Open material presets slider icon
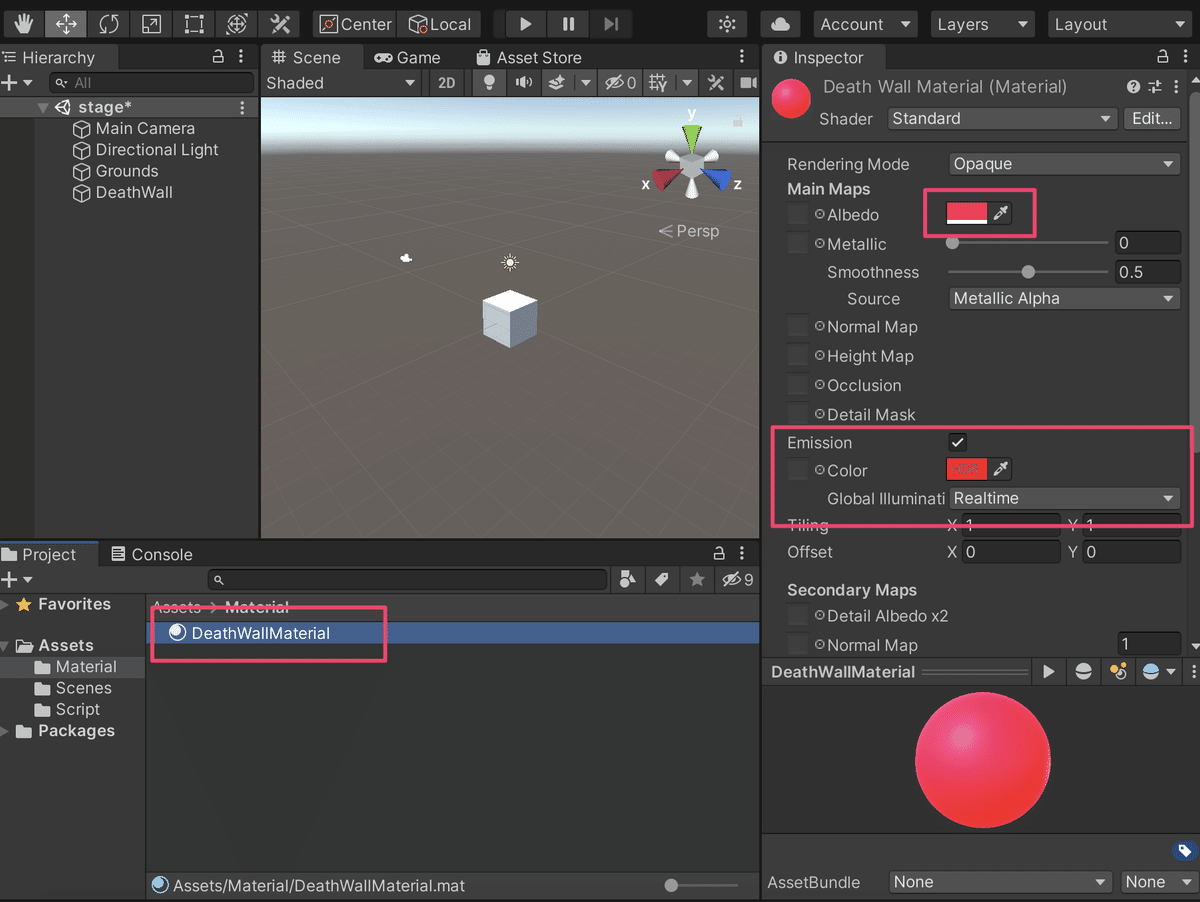1200x902 pixels. click(1155, 87)
